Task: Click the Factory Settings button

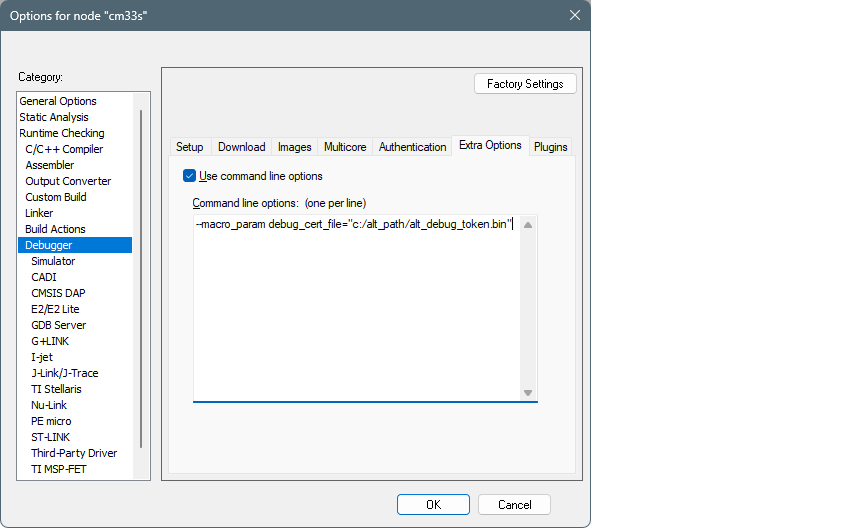Action: (x=525, y=84)
